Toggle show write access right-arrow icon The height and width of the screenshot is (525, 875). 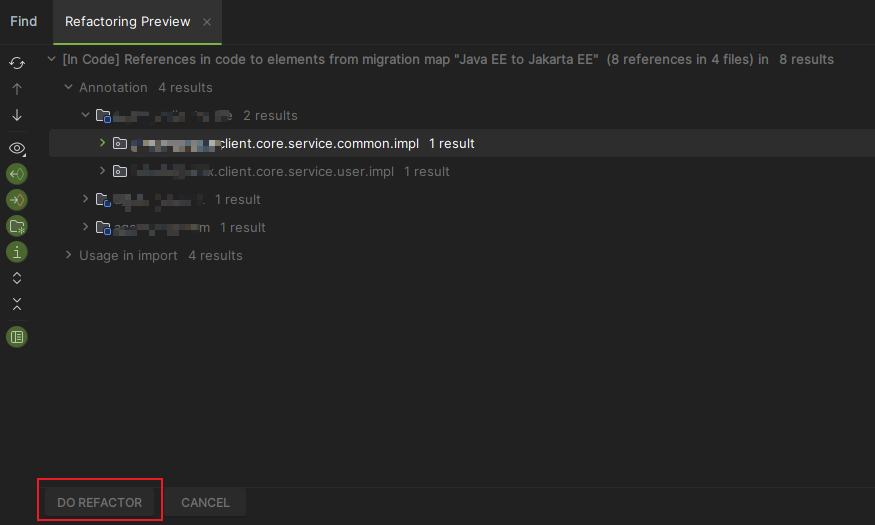coord(17,200)
